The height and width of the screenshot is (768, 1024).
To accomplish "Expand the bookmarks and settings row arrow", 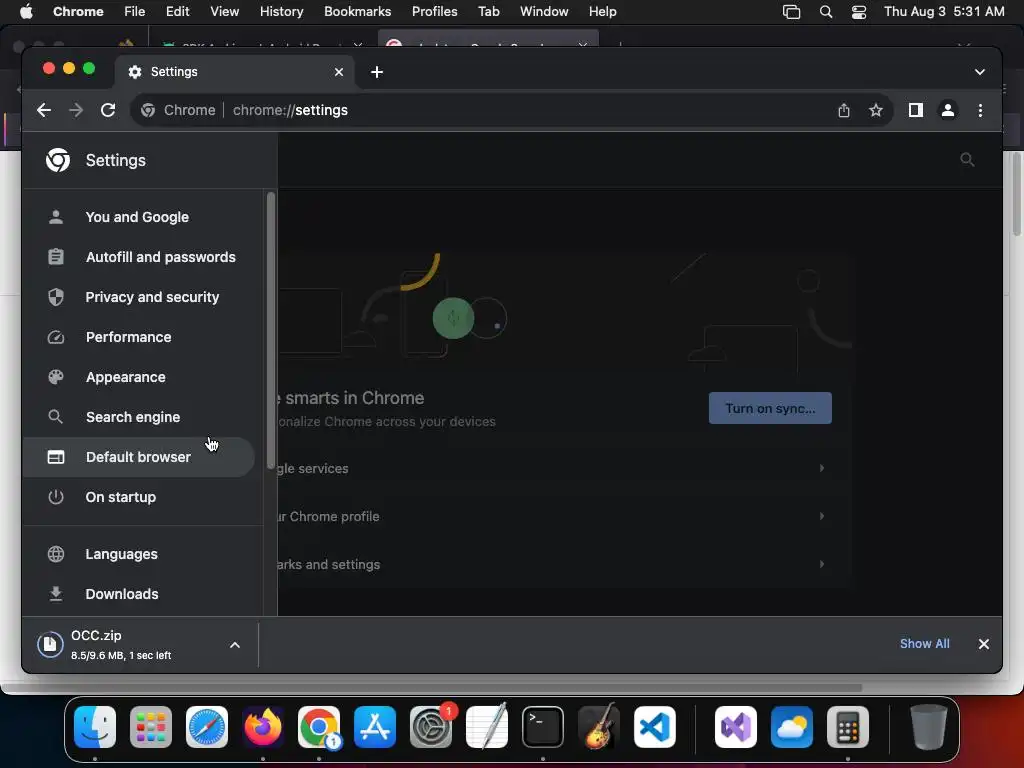I will coord(822,564).
